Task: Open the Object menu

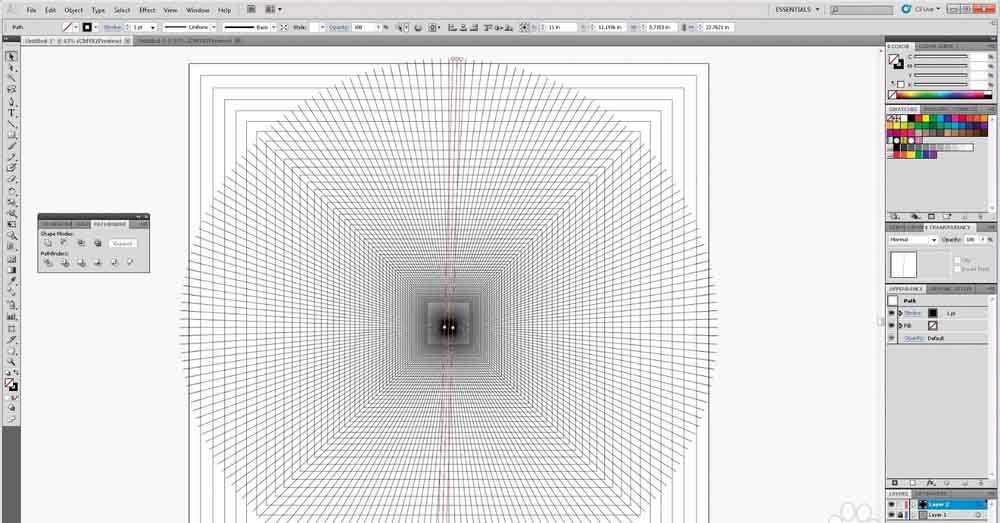Action: tap(73, 10)
